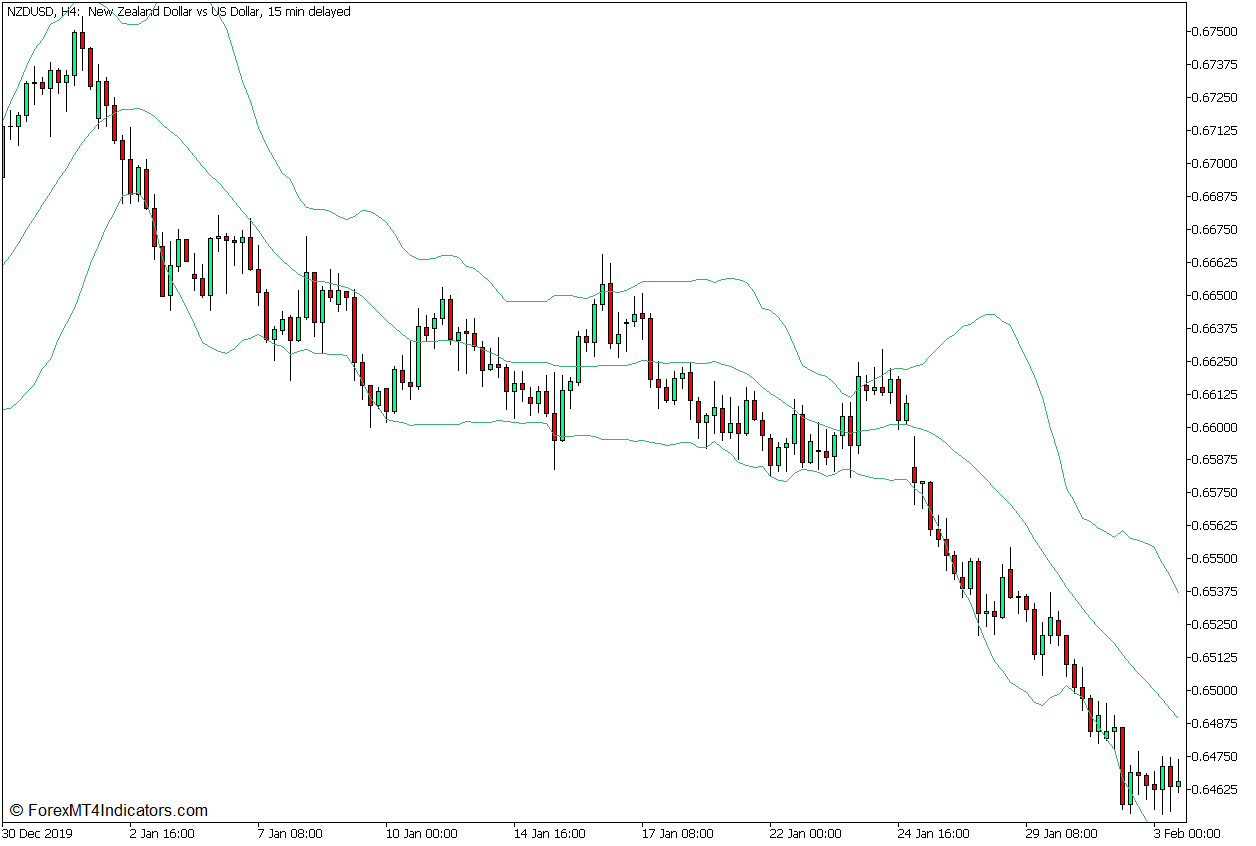Click the copyright symbol before ForexMT4Indicators.com
1256x846 pixels.
(x=14, y=810)
